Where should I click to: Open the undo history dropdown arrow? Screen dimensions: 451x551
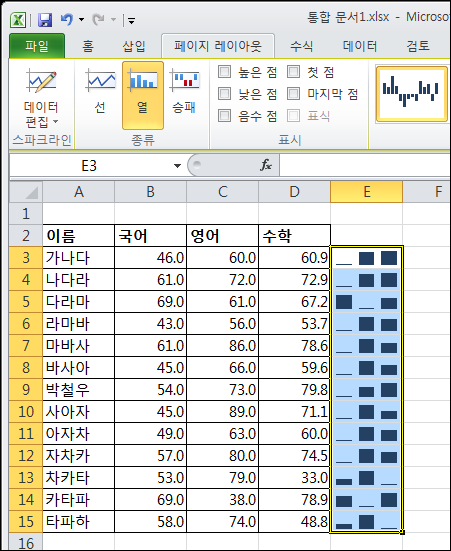click(82, 20)
